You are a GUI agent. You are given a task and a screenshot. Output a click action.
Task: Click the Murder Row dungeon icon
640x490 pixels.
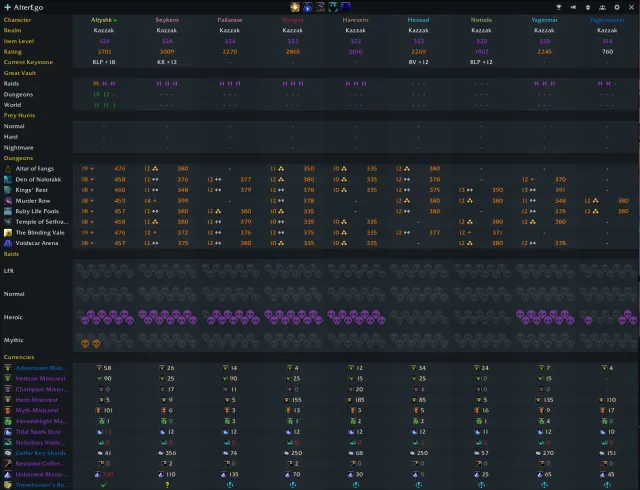click(x=8, y=200)
